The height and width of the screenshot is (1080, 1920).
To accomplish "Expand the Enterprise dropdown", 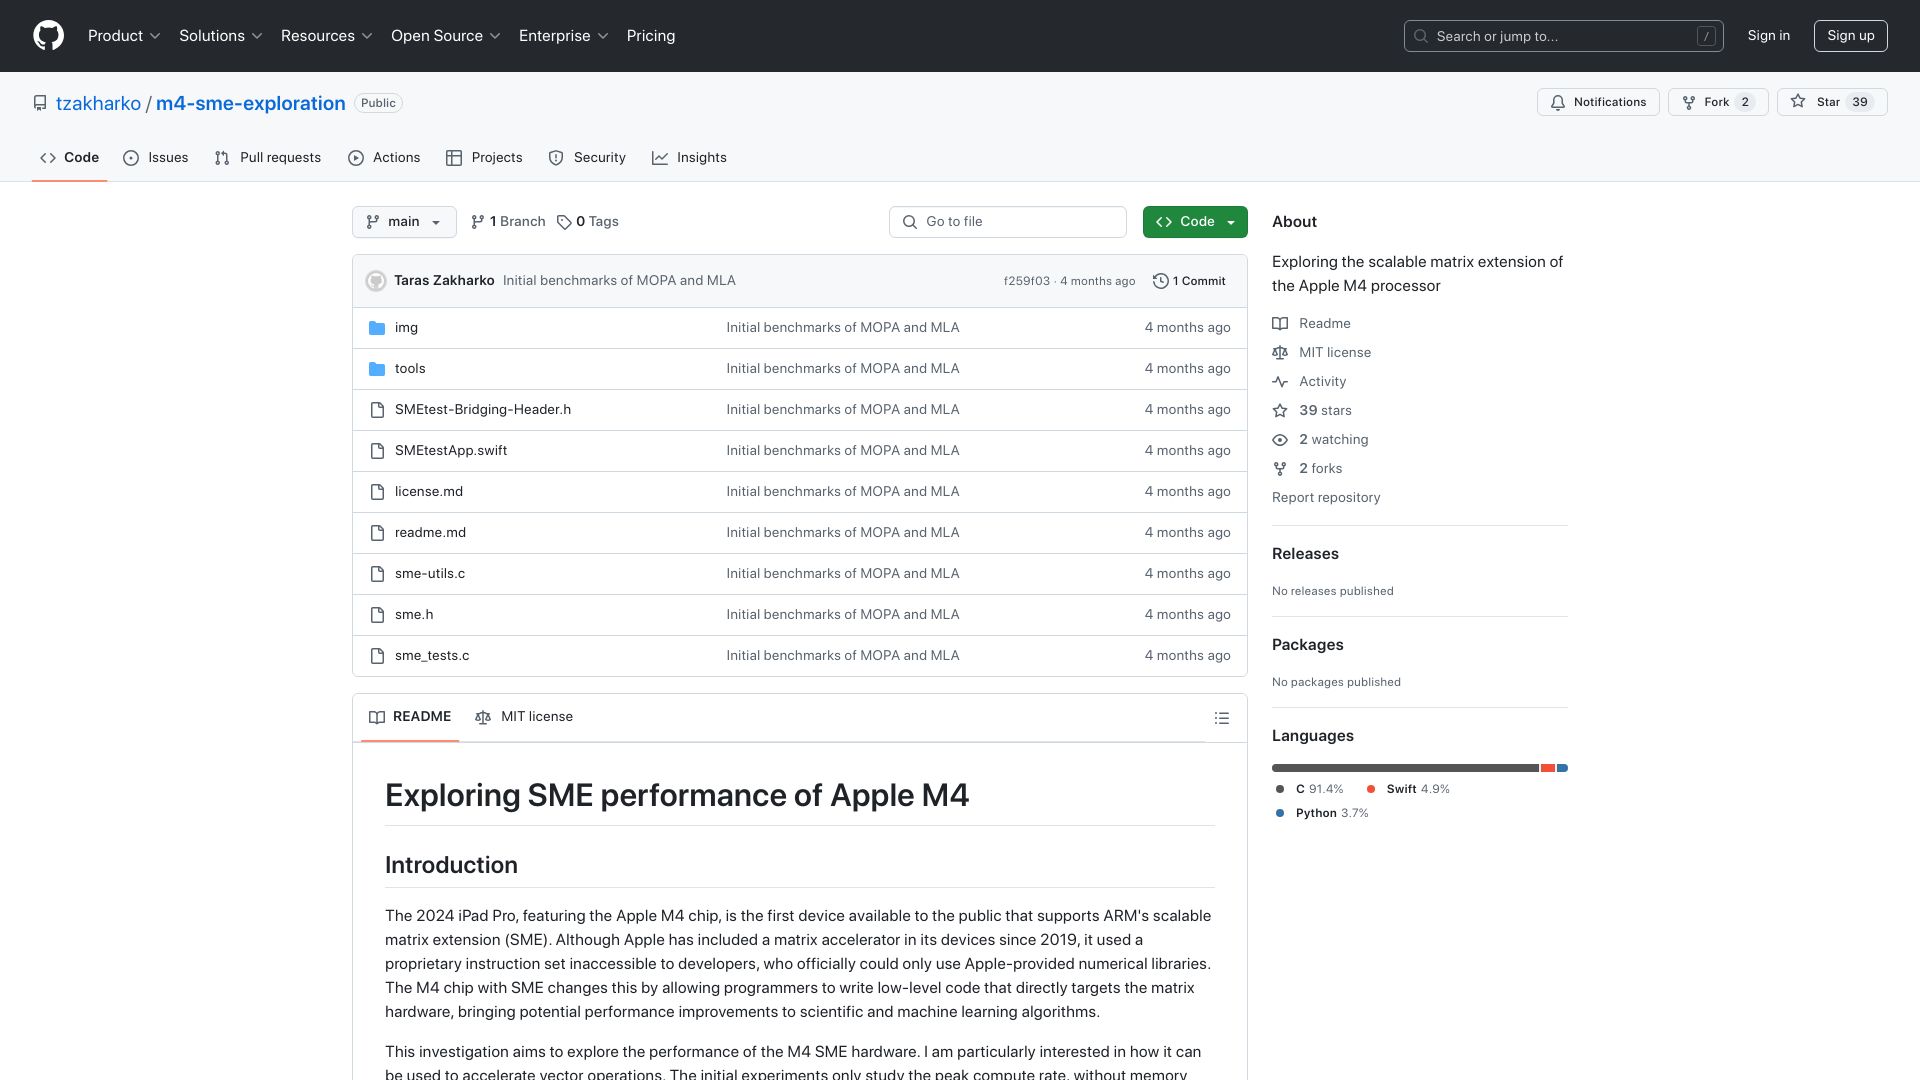I will coord(564,36).
